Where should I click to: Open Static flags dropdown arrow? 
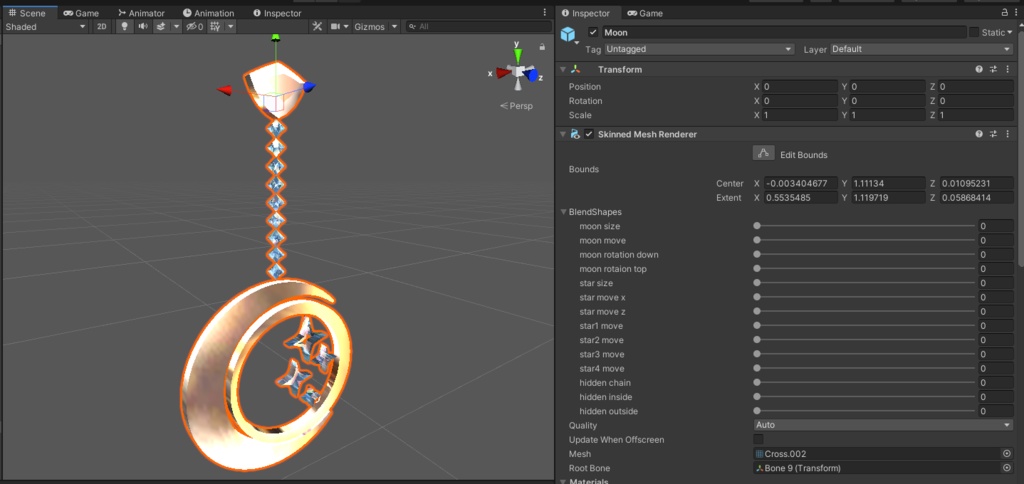tap(1010, 32)
